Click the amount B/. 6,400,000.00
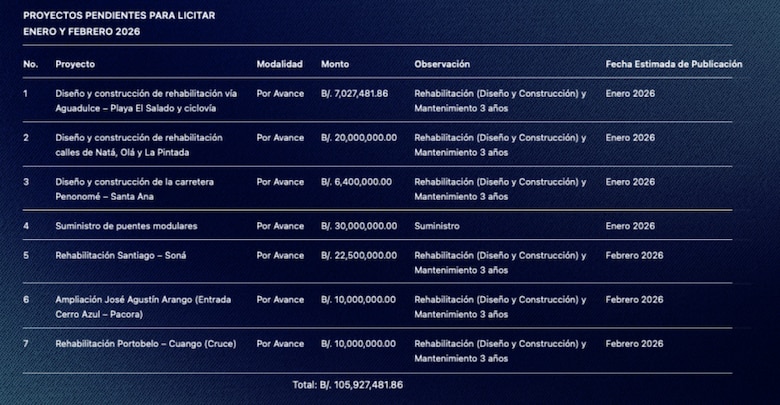Image resolution: width=780 pixels, height=405 pixels. click(x=356, y=182)
